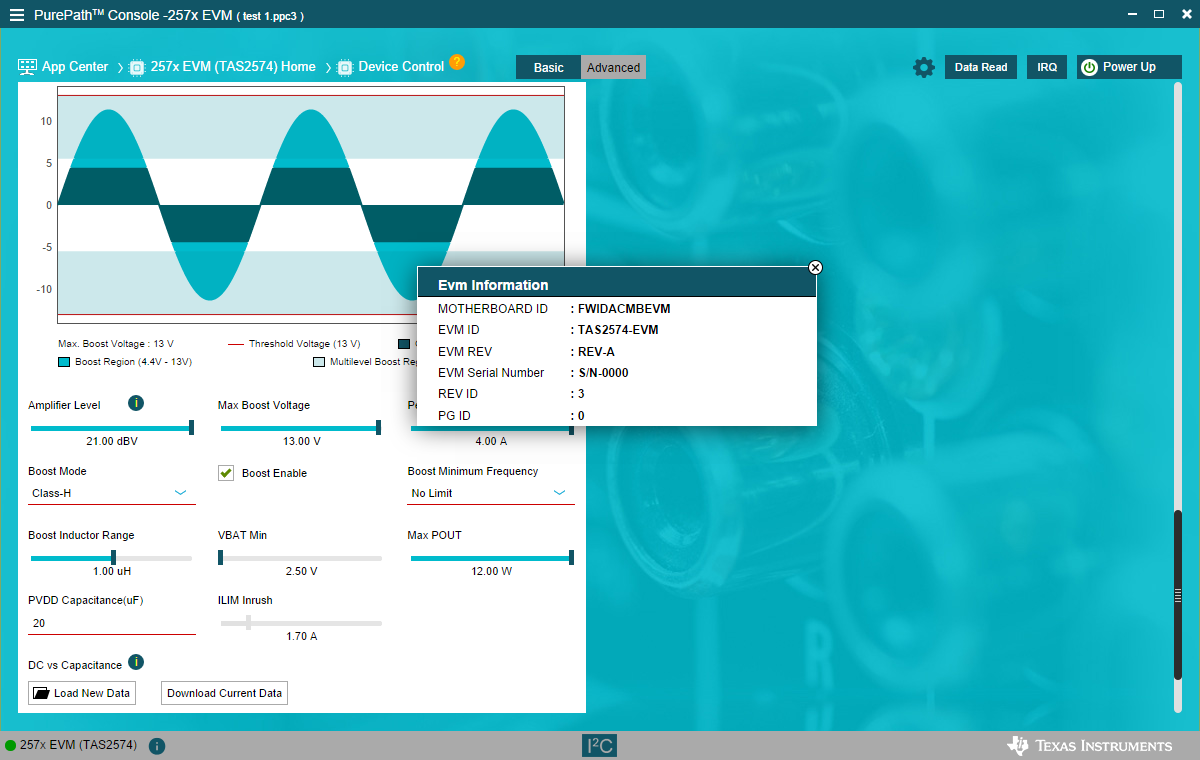The width and height of the screenshot is (1200, 760).
Task: Click the 1.70 A value
Action: point(301,636)
